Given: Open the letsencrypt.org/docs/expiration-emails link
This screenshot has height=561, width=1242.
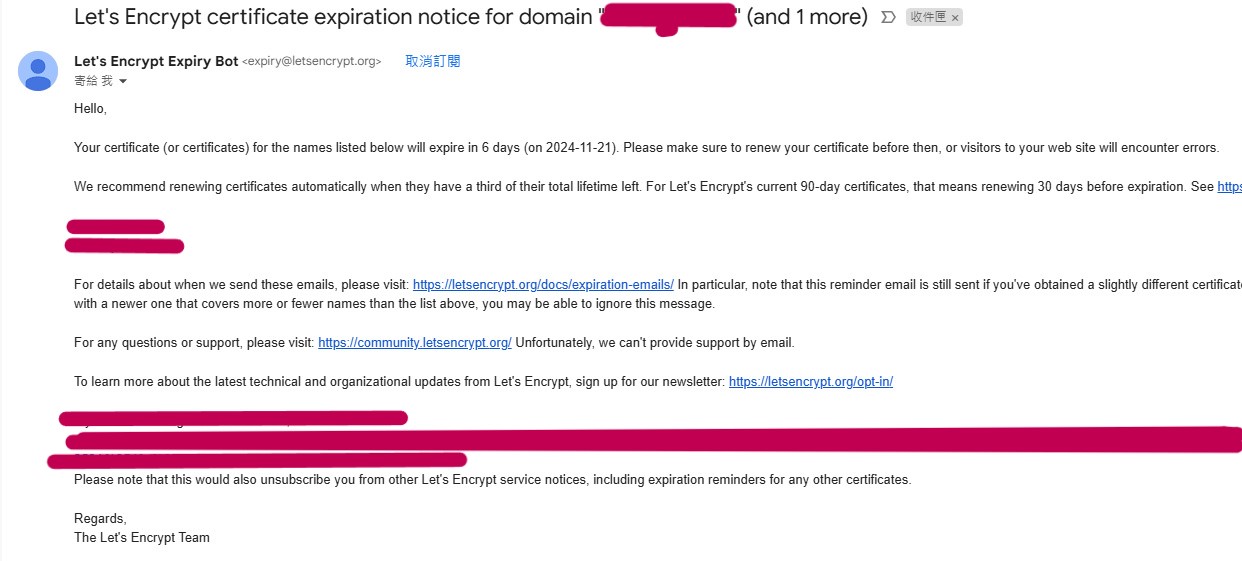Looking at the screenshot, I should tap(543, 285).
